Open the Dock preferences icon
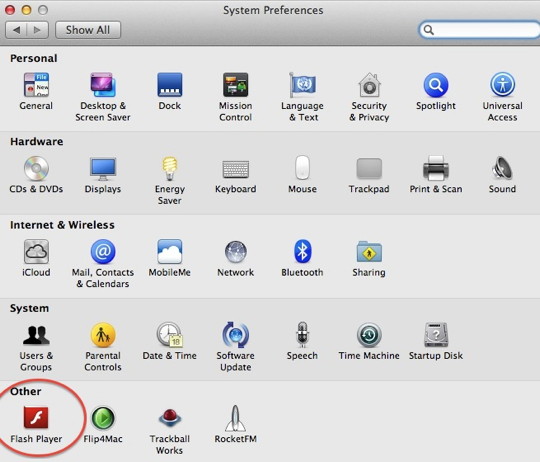This screenshot has height=462, width=540. coord(169,85)
